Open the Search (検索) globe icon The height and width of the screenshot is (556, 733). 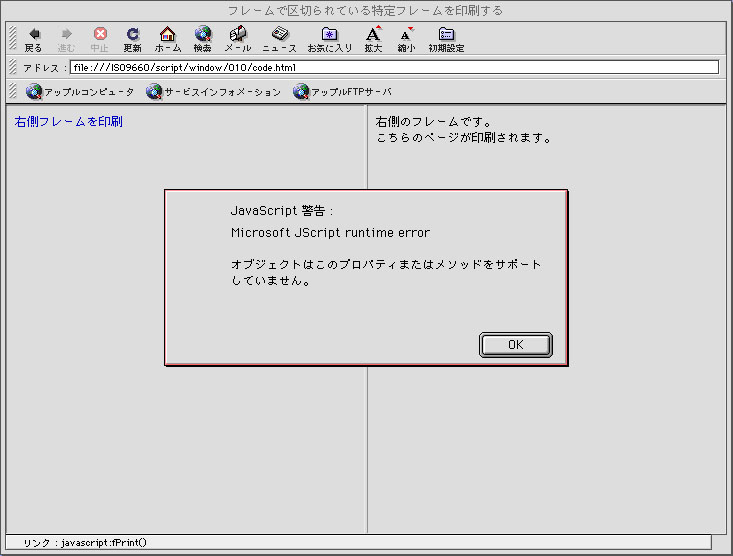click(203, 34)
